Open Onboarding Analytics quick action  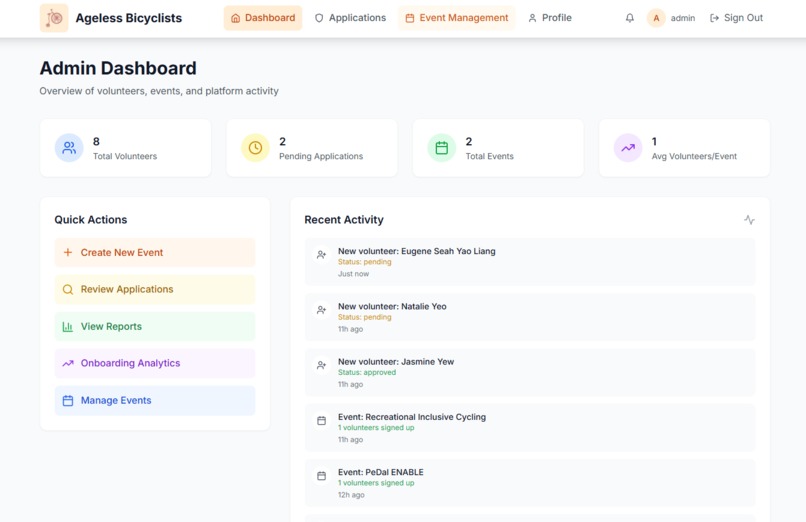click(155, 363)
